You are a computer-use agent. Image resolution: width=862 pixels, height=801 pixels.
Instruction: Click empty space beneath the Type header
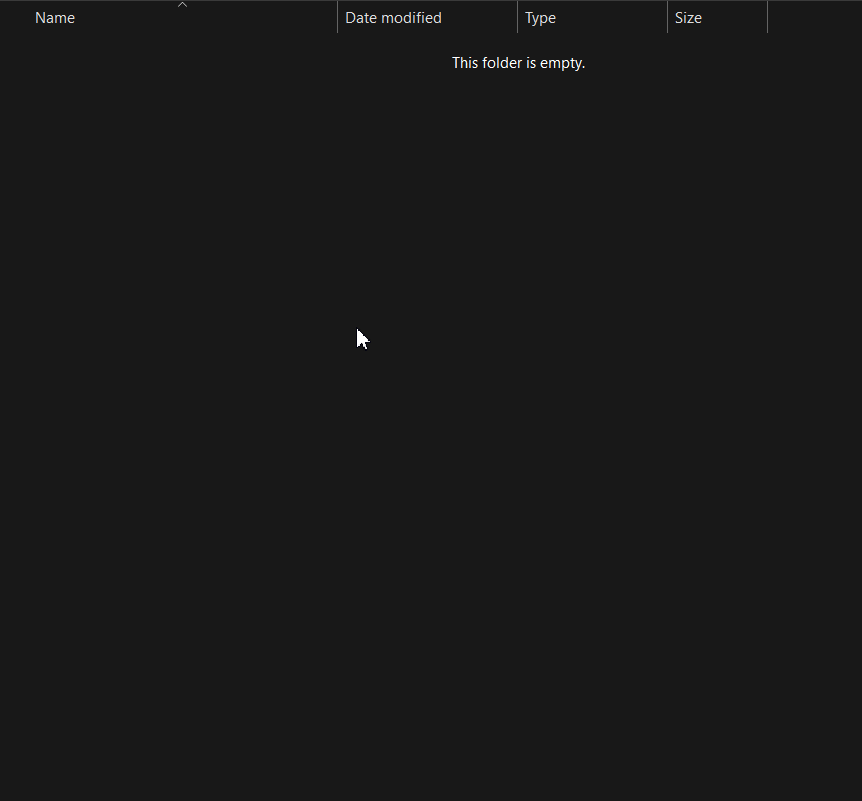[592, 200]
